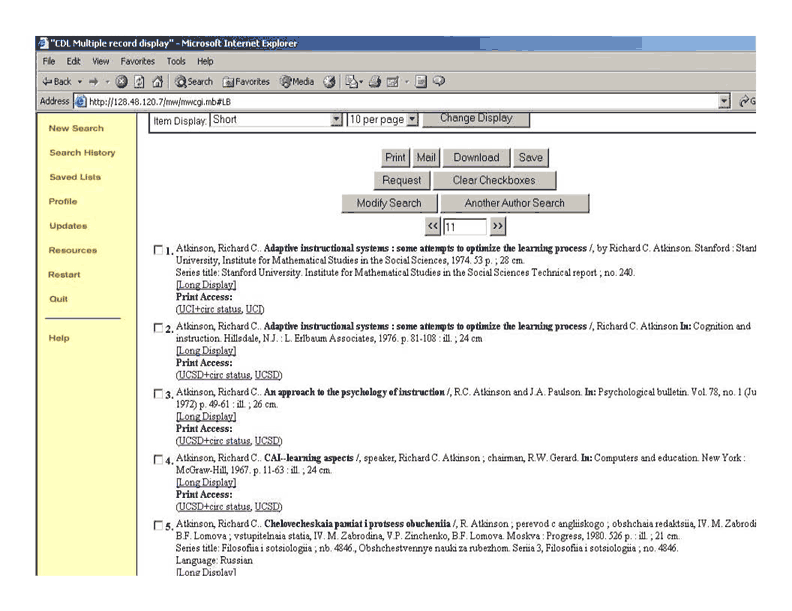Open the 10 per page dropdown
This screenshot has width=792, height=611.
coord(383,120)
